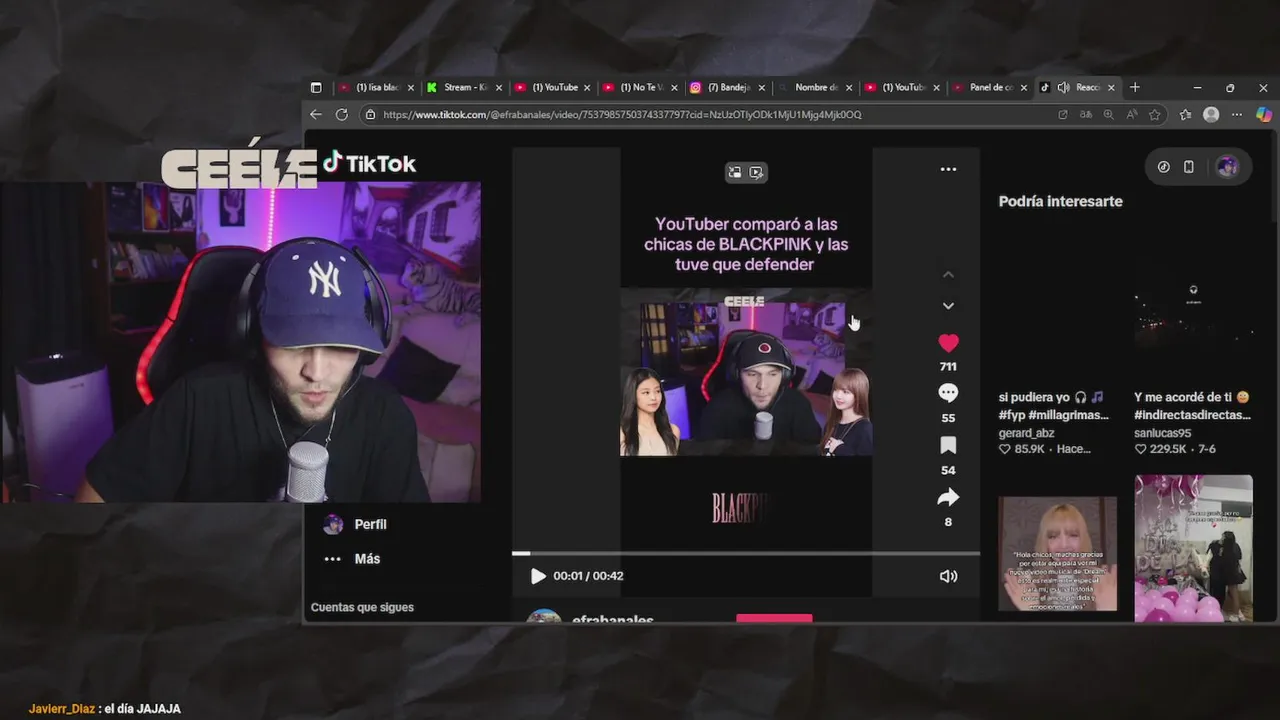
Task: Open the browser zoom icon in address bar
Action: 1109,114
